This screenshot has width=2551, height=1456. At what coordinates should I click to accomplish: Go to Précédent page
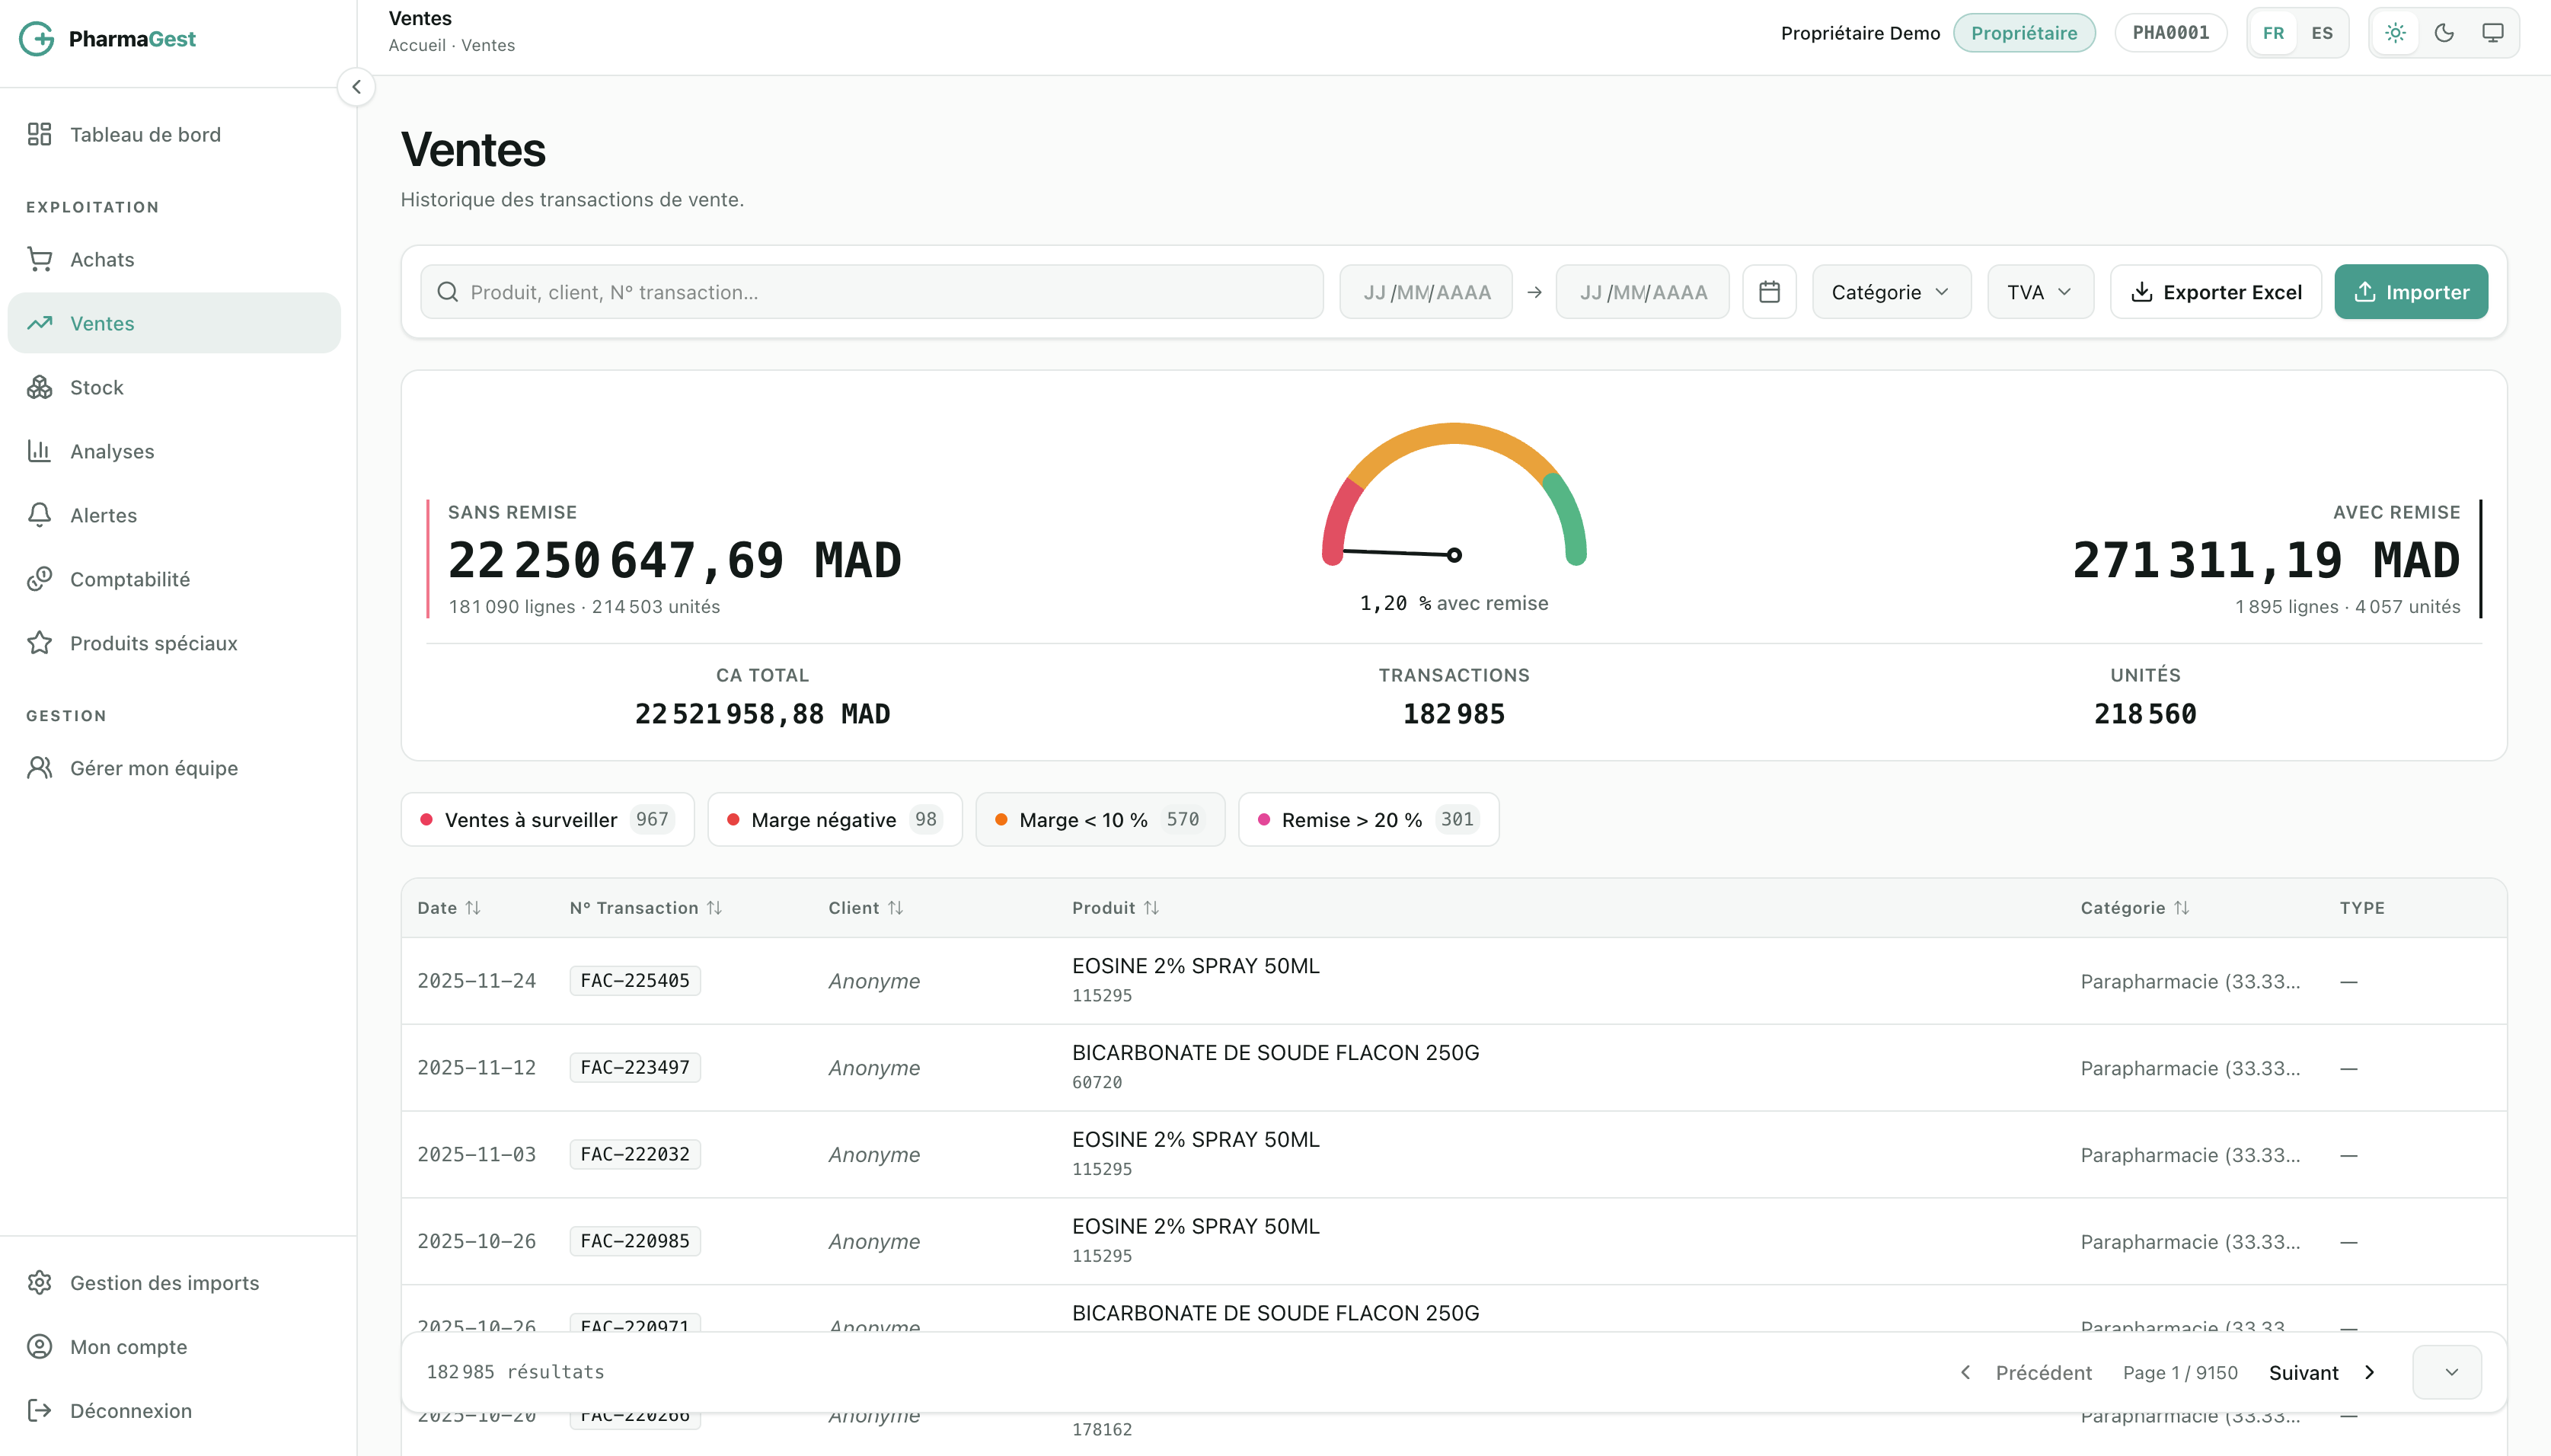click(2025, 1373)
